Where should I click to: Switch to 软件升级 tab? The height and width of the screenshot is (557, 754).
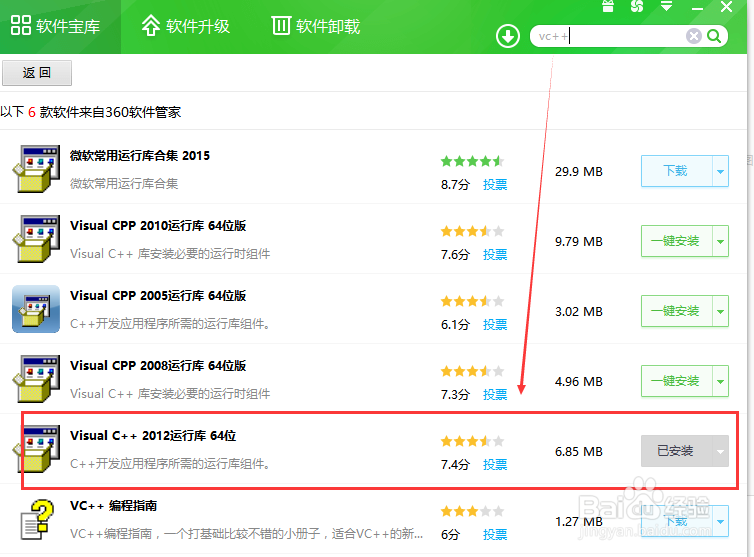click(186, 26)
